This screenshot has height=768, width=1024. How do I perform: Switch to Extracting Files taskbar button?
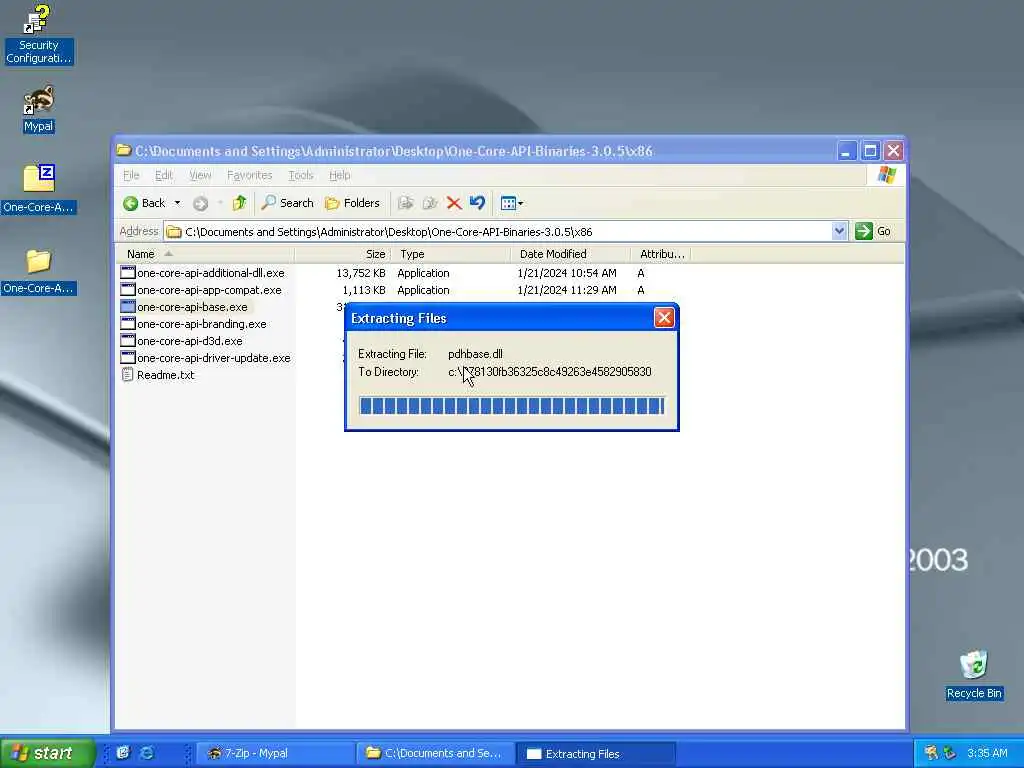click(595, 753)
